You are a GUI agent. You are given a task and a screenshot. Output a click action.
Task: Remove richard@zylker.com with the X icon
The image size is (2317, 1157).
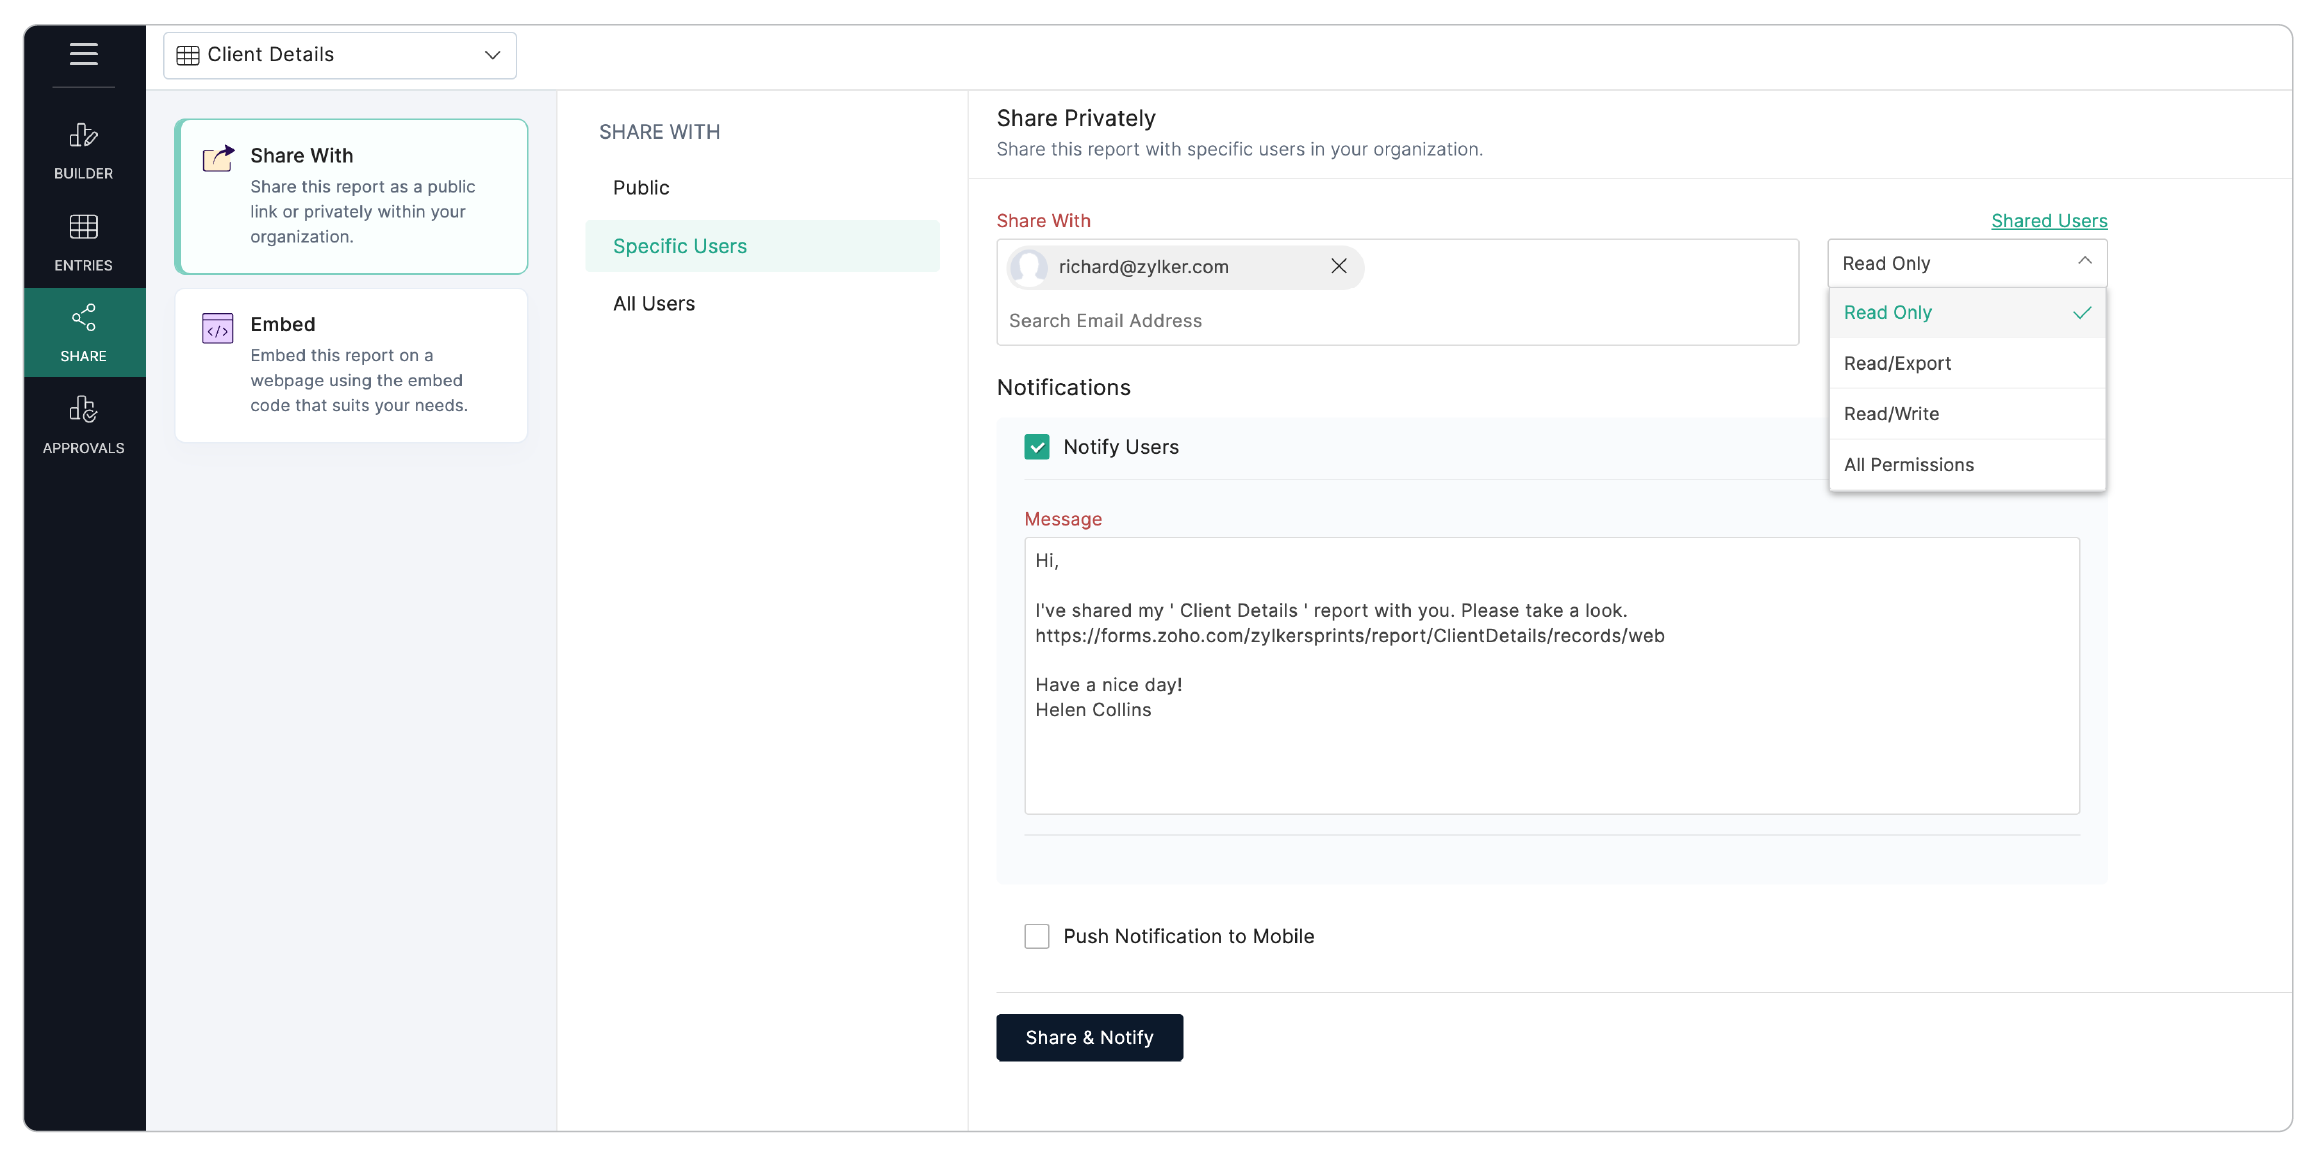[1339, 266]
